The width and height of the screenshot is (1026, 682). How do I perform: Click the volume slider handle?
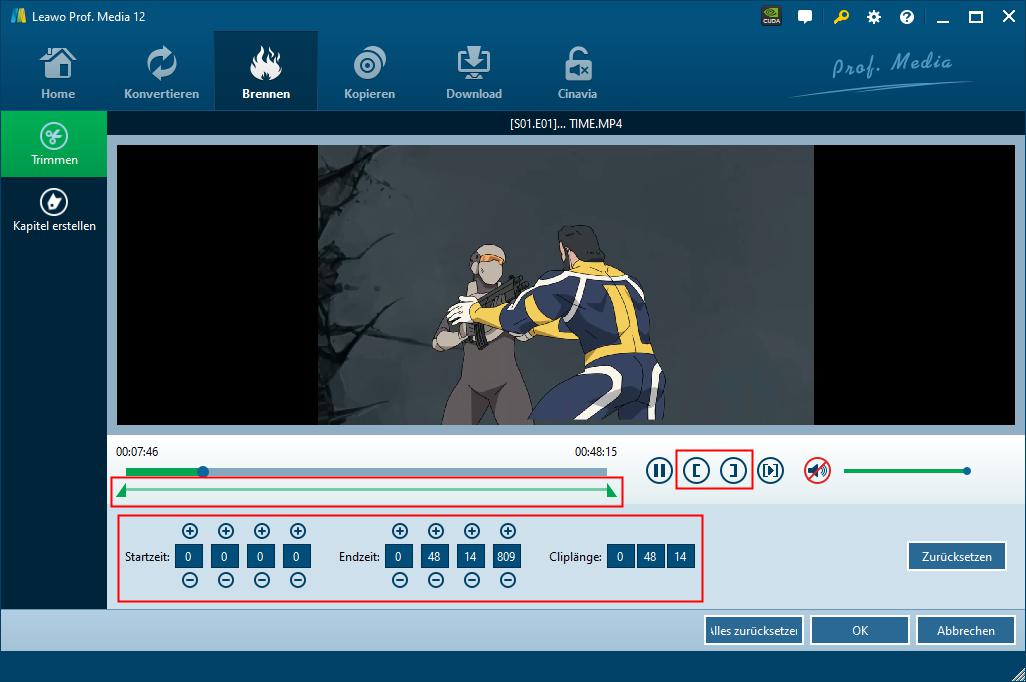[967, 471]
